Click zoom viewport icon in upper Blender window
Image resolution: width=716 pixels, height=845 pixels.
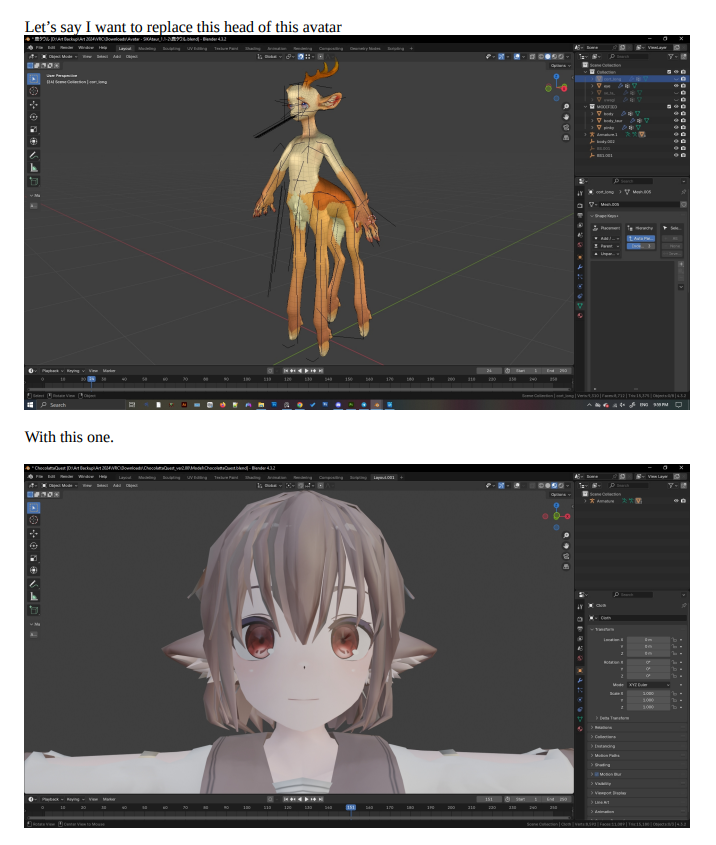click(566, 107)
